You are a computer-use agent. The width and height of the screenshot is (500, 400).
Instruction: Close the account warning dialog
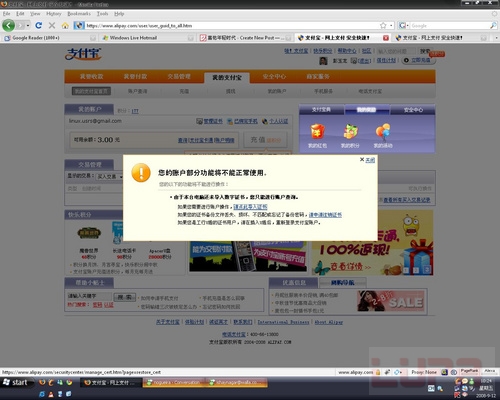[x=367, y=160]
